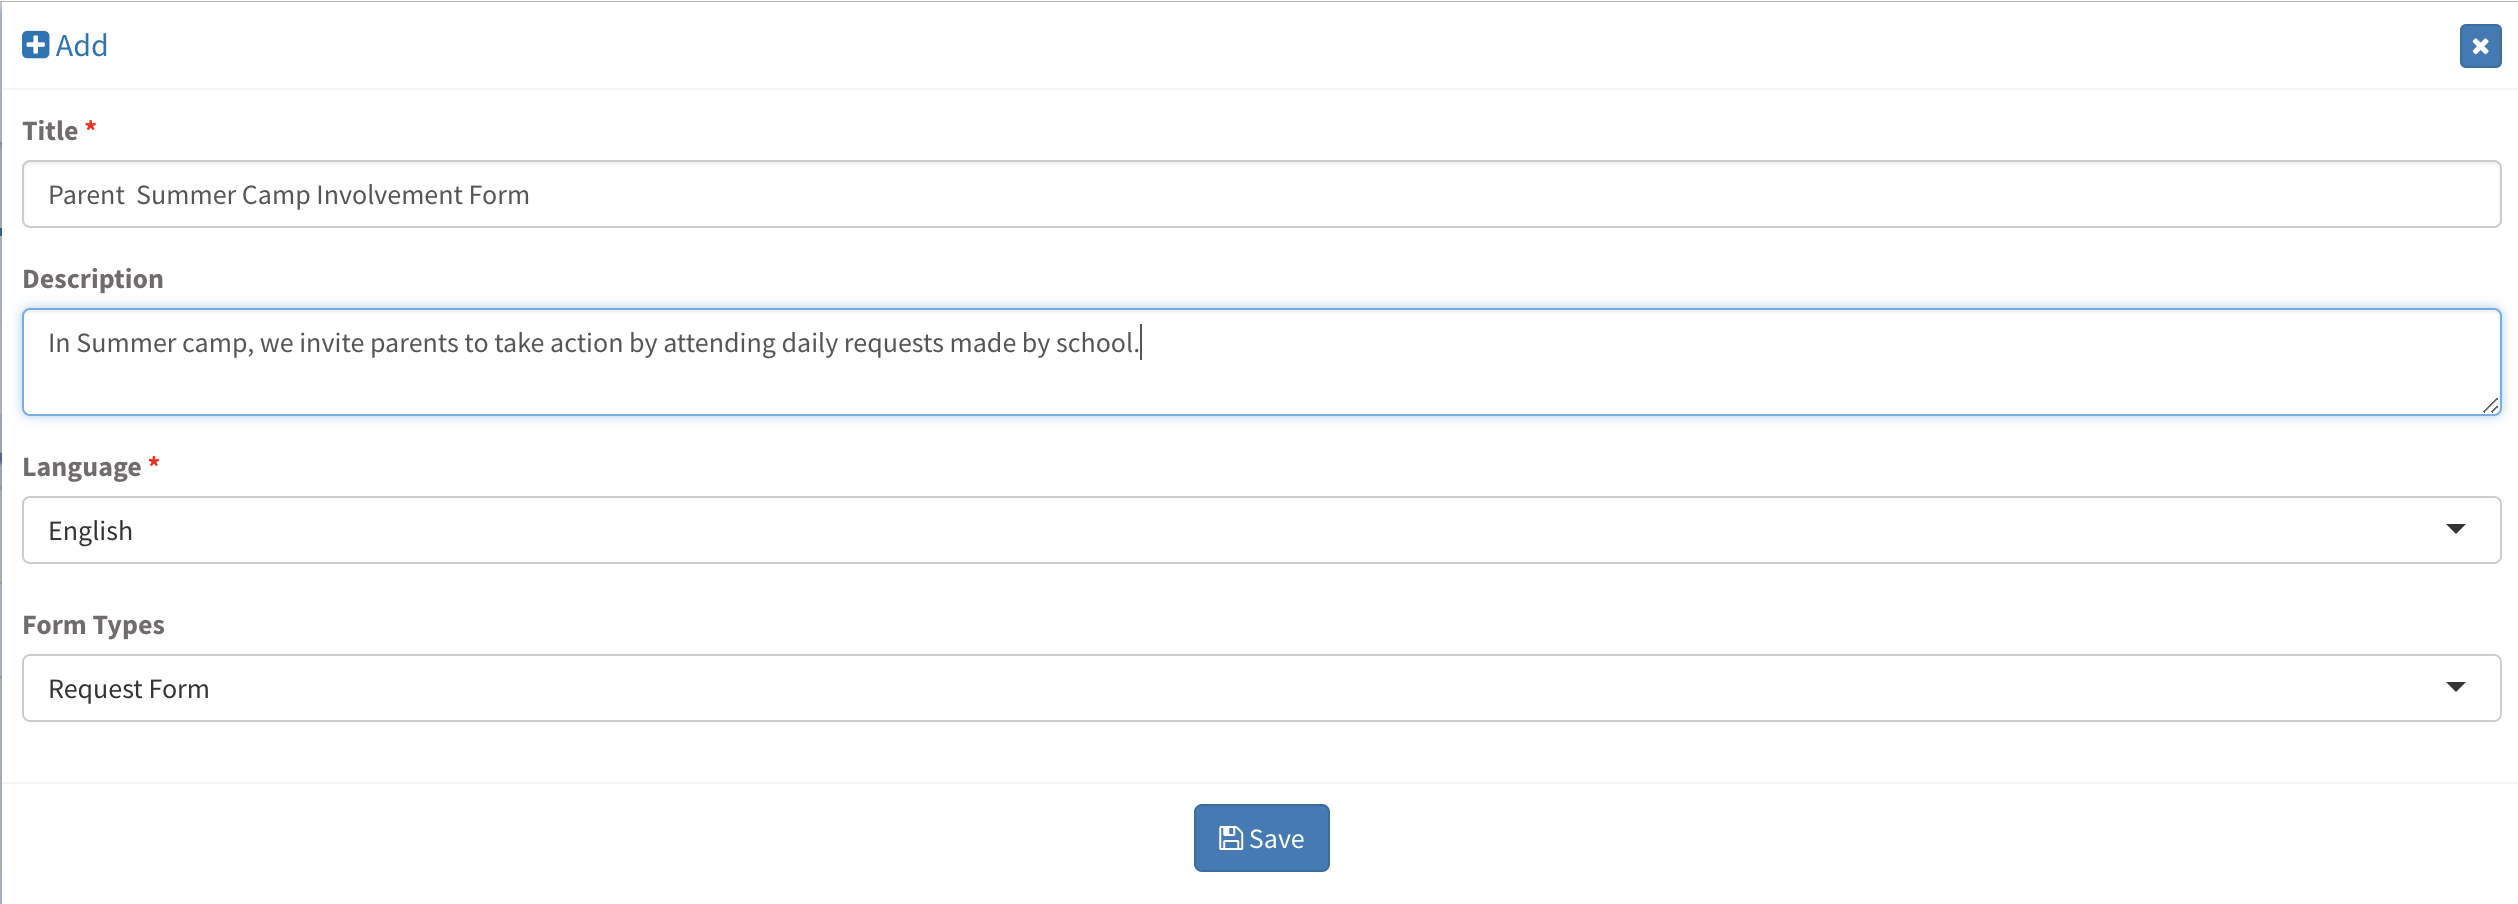Viewport: 2518px width, 904px height.
Task: Grab the Description textarea resize handle
Action: pyautogui.click(x=2490, y=405)
